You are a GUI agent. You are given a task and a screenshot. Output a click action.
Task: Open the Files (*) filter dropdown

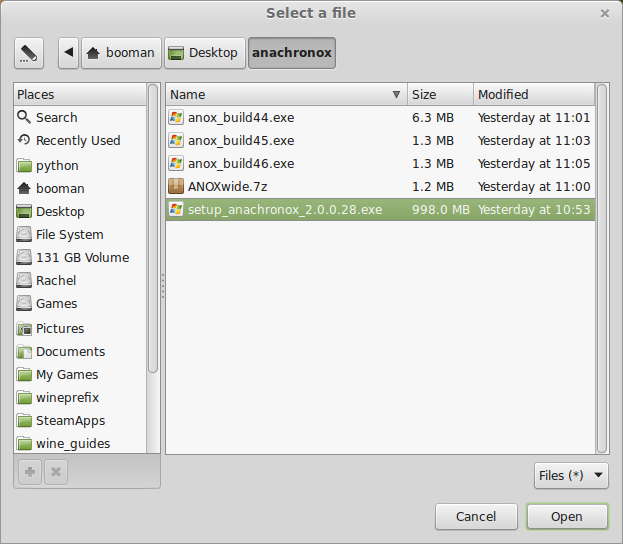point(571,475)
